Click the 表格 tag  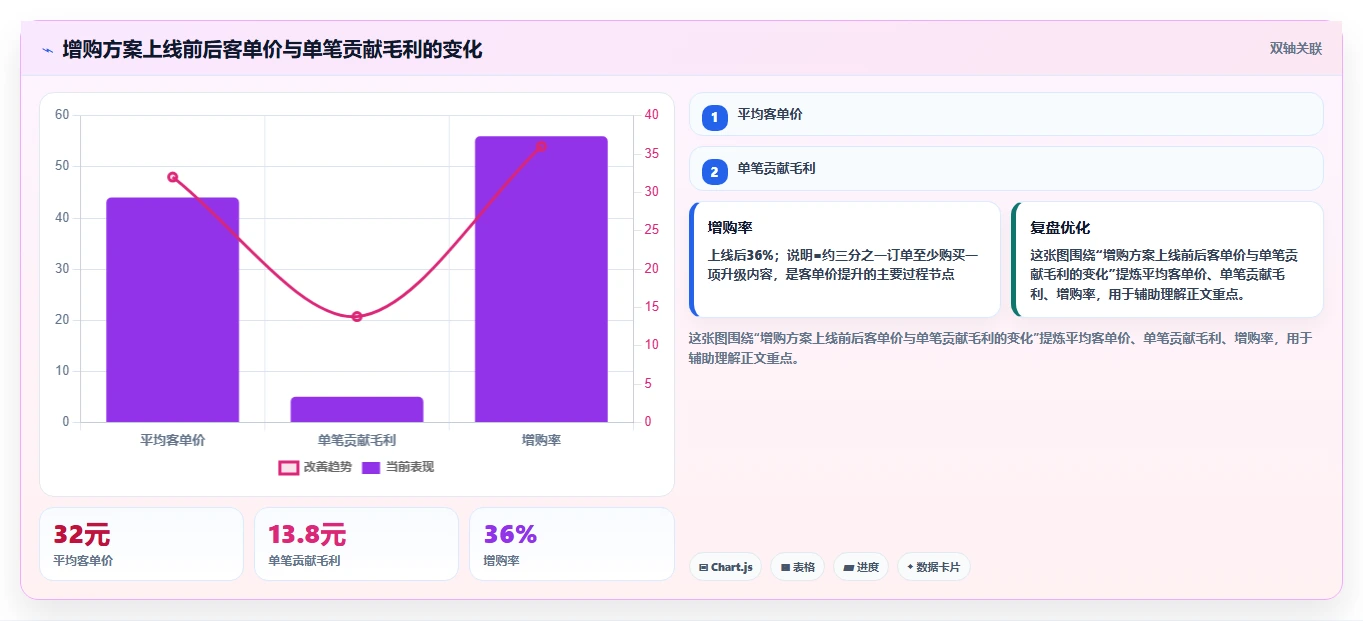click(797, 567)
